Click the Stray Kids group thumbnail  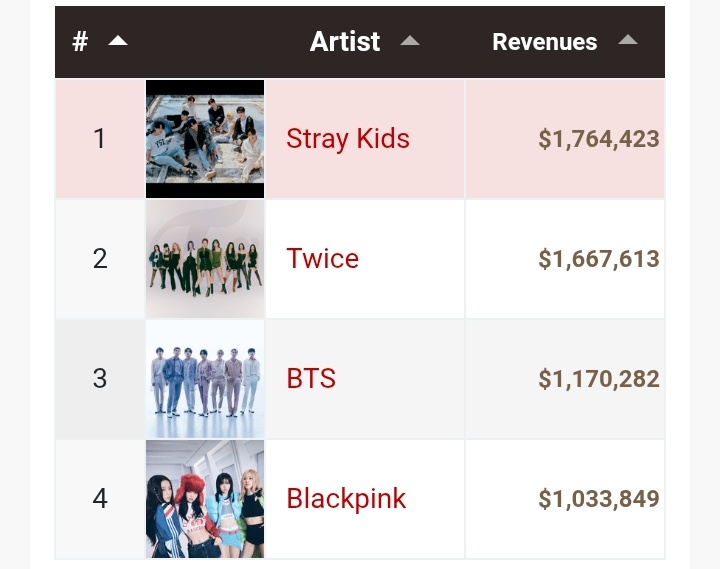205,139
